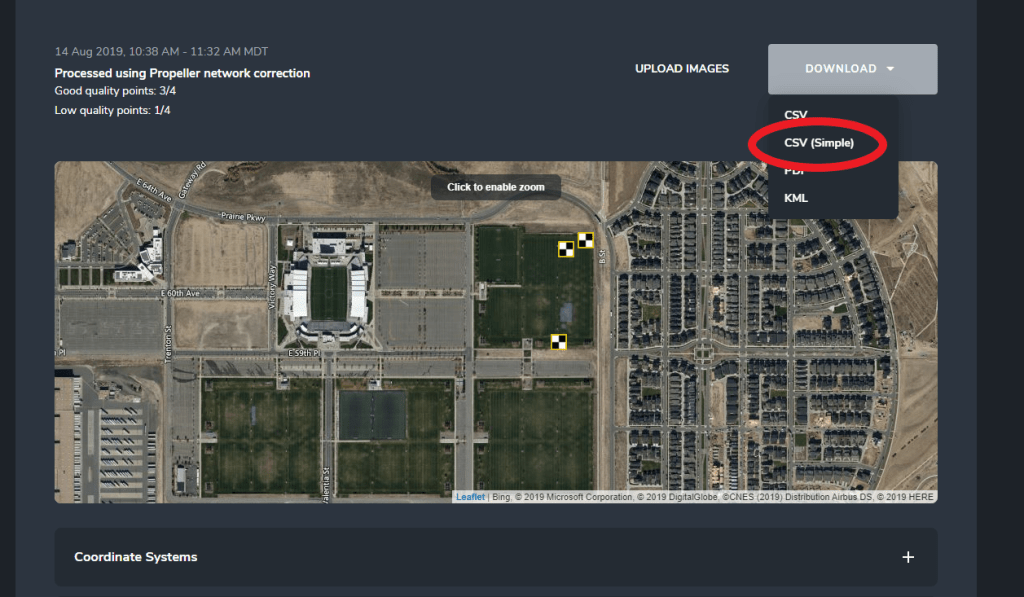This screenshot has height=597, width=1024.
Task: Open the Download button menu
Action: click(852, 69)
